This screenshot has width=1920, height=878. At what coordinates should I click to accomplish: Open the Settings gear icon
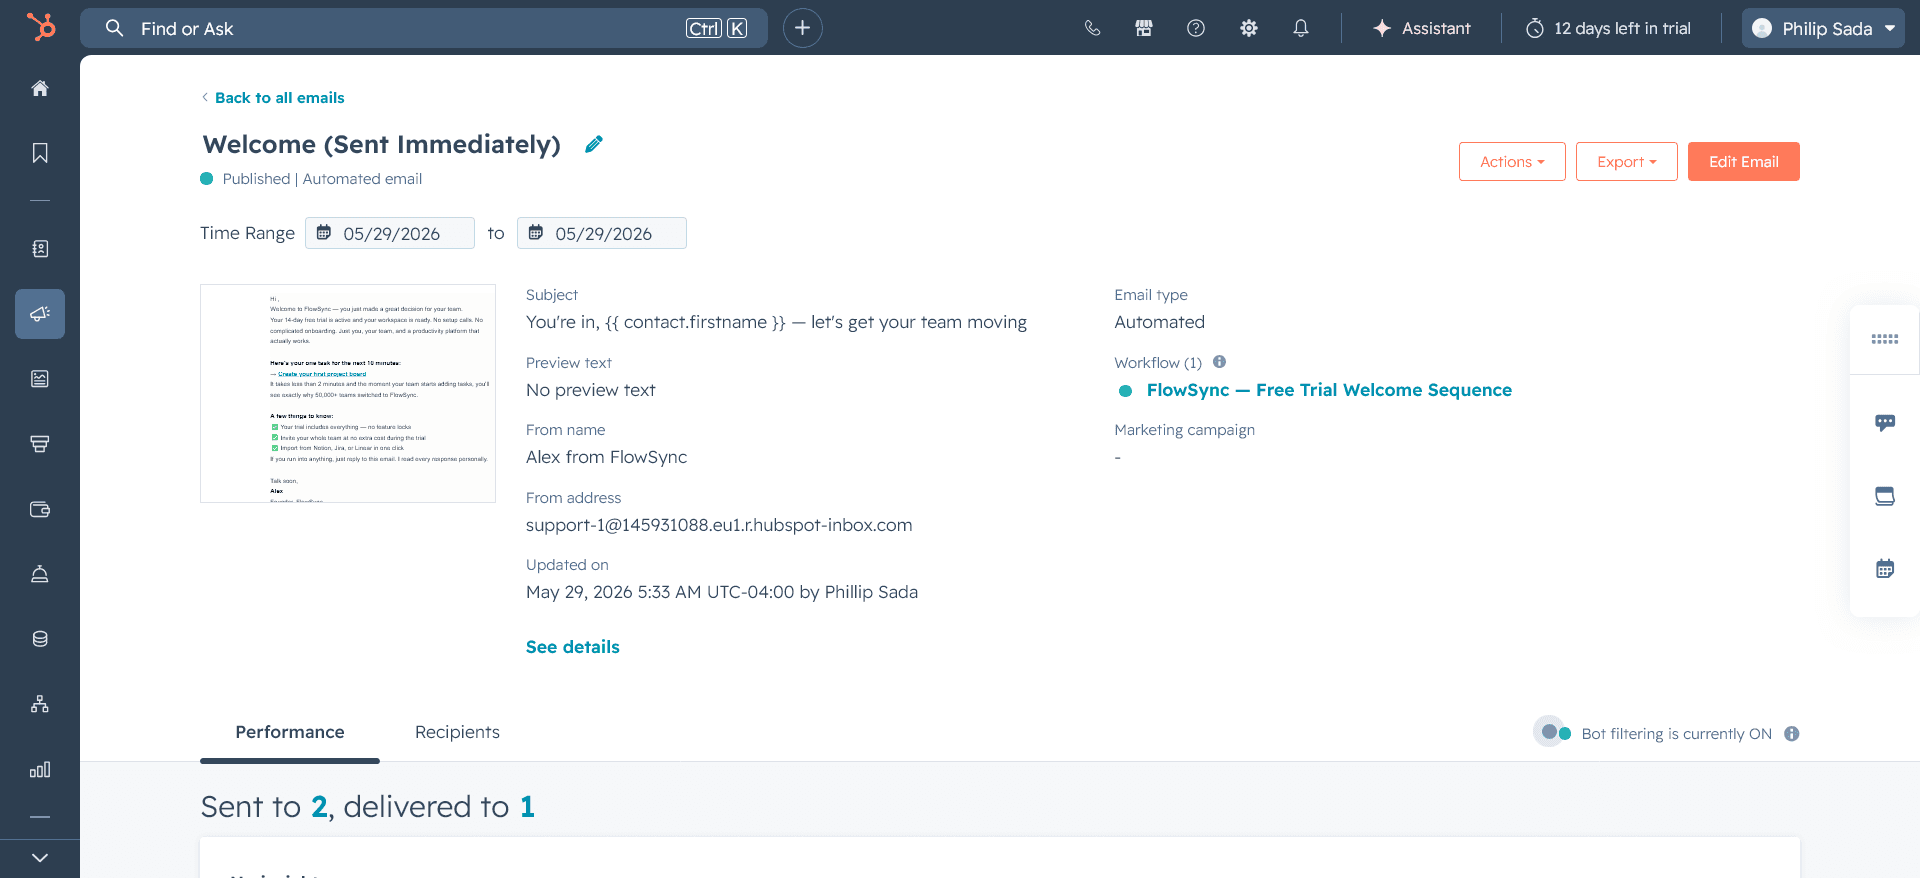coord(1248,28)
